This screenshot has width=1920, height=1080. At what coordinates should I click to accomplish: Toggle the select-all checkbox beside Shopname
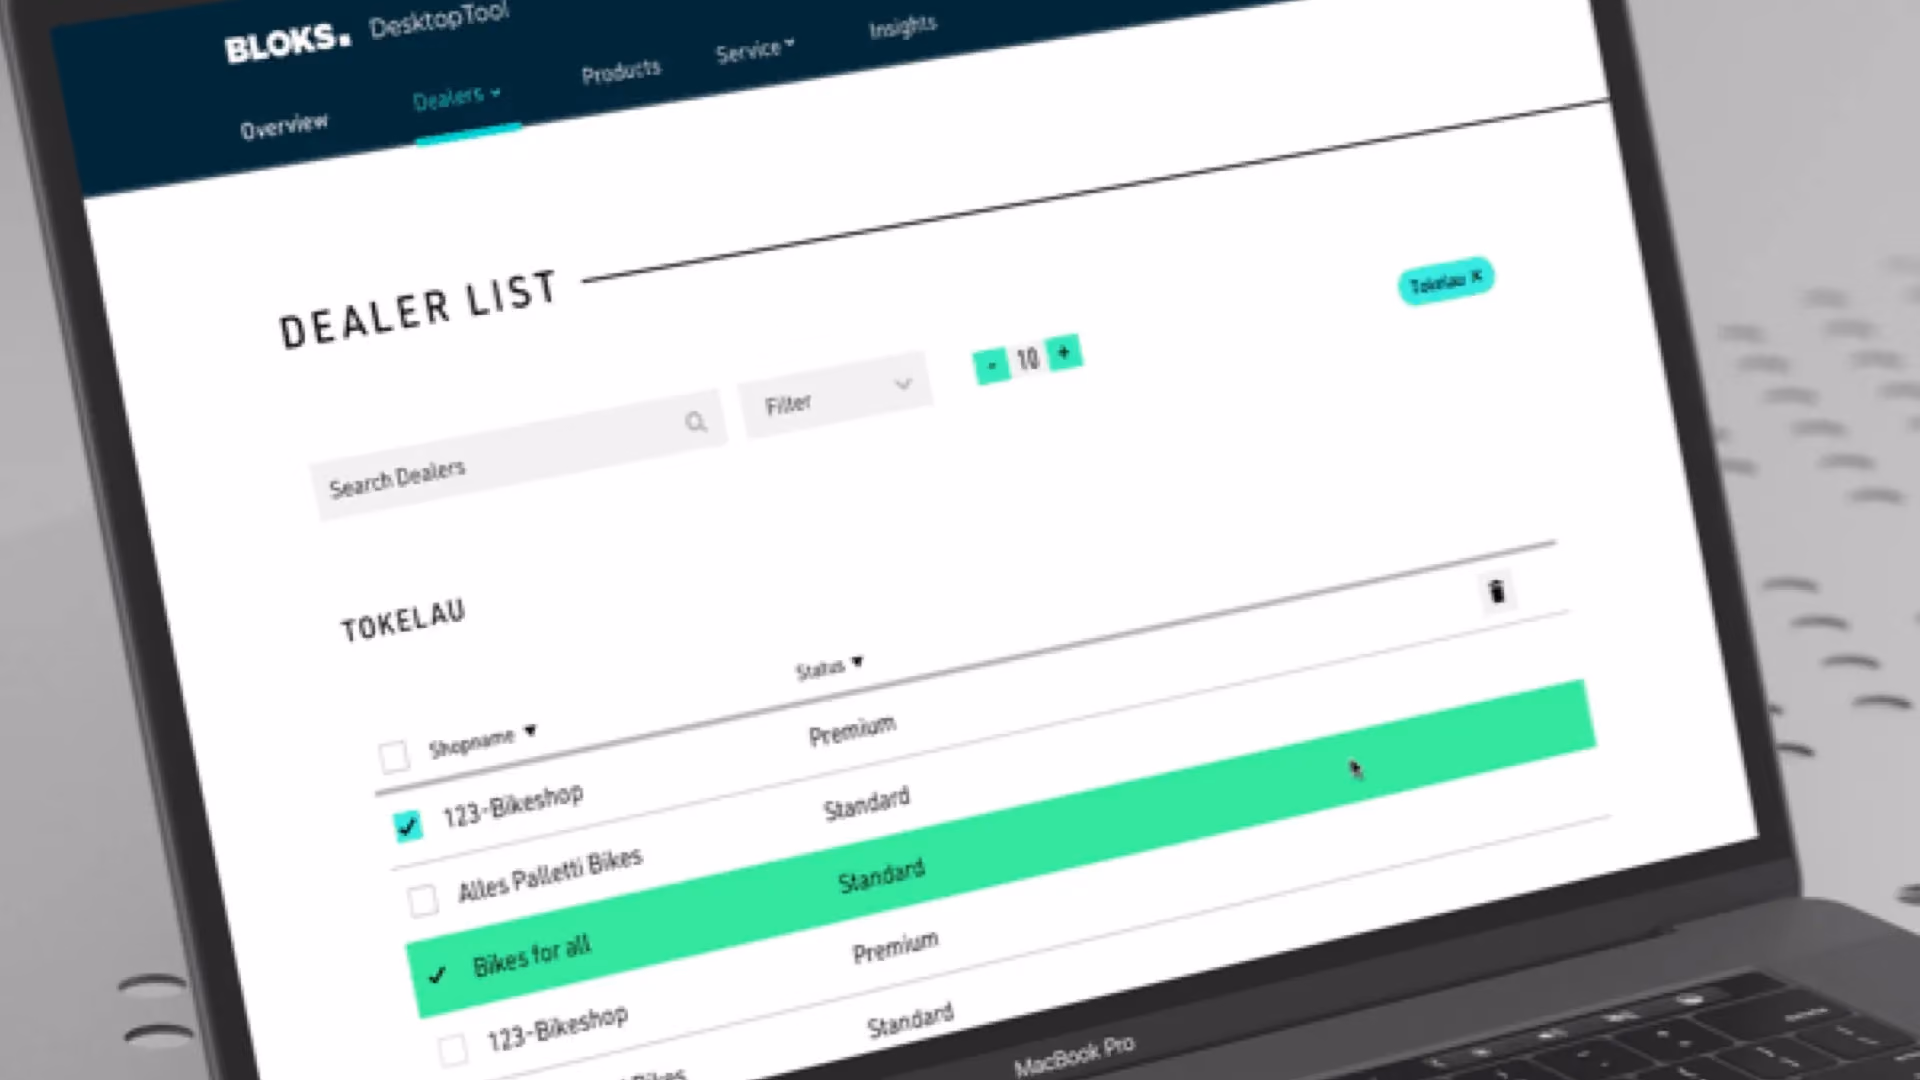[394, 756]
